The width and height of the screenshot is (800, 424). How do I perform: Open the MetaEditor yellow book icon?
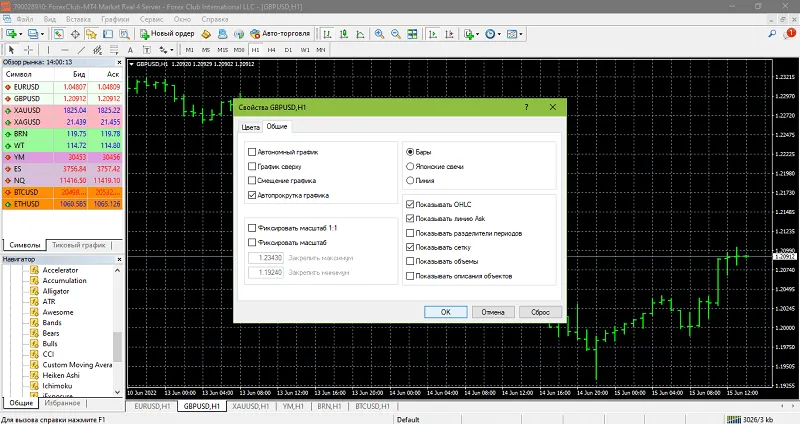pyautogui.click(x=206, y=34)
